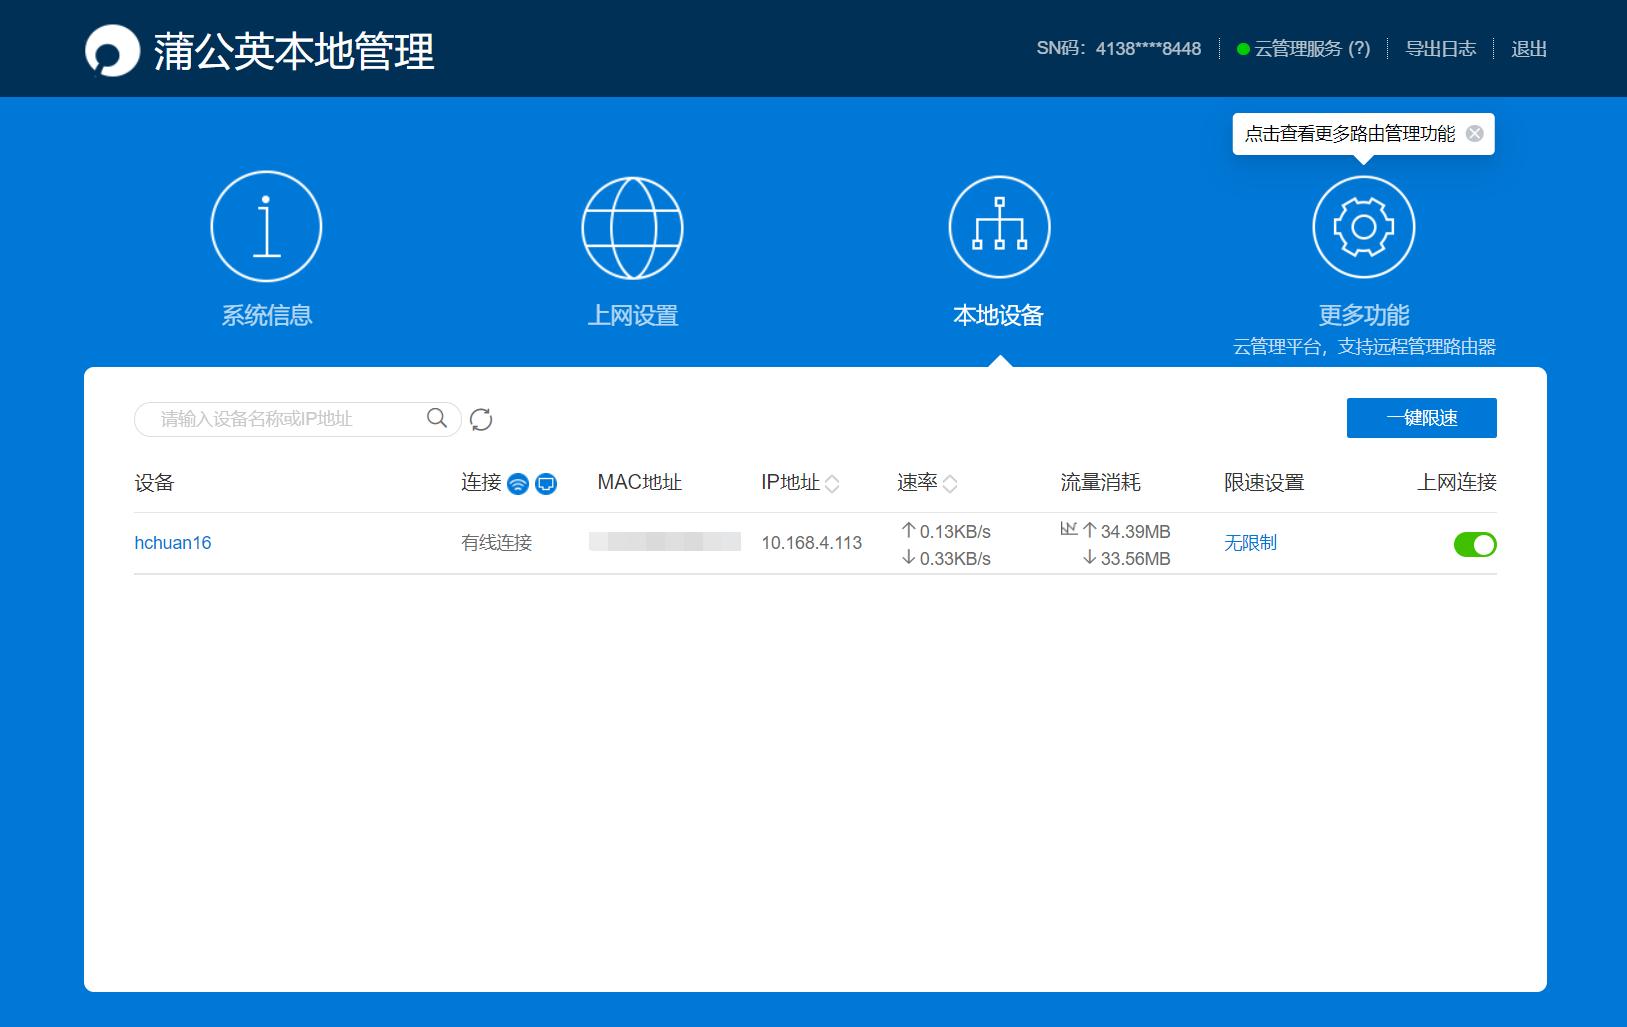This screenshot has width=1627, height=1027.
Task: Select the WiFi connection filter icon
Action: coord(516,484)
